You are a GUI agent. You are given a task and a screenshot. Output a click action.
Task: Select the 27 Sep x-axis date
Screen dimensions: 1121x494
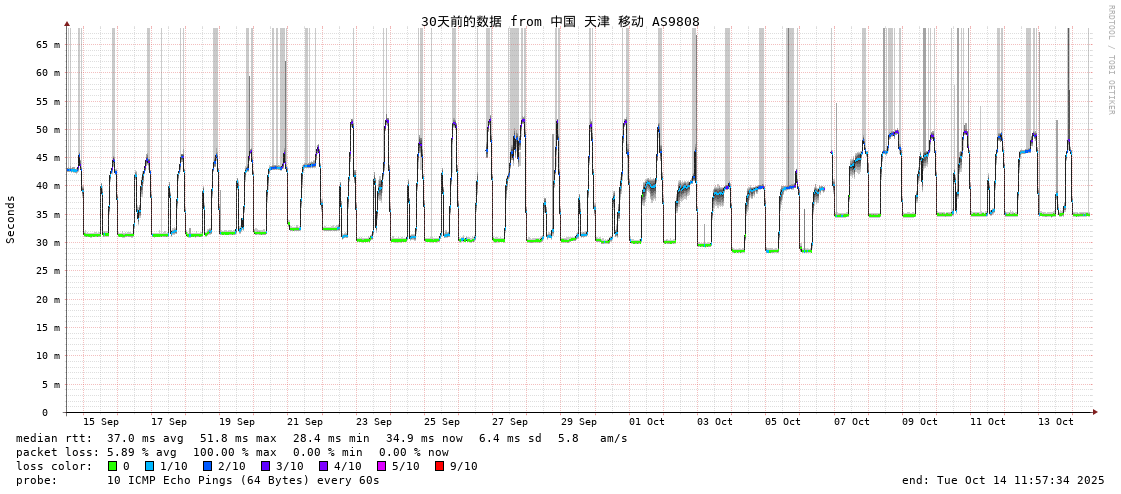pos(510,422)
